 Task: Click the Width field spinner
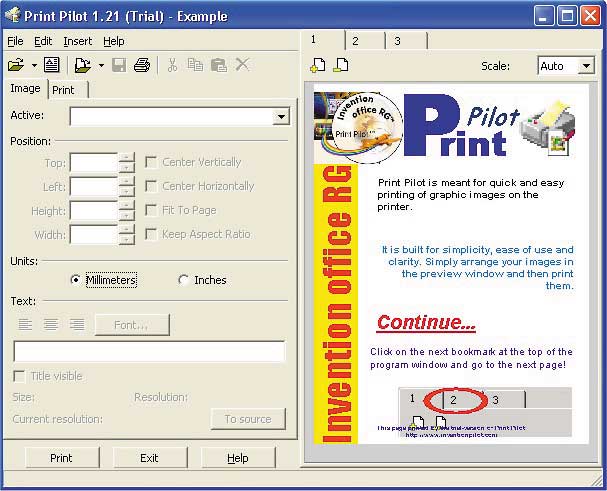click(x=127, y=235)
